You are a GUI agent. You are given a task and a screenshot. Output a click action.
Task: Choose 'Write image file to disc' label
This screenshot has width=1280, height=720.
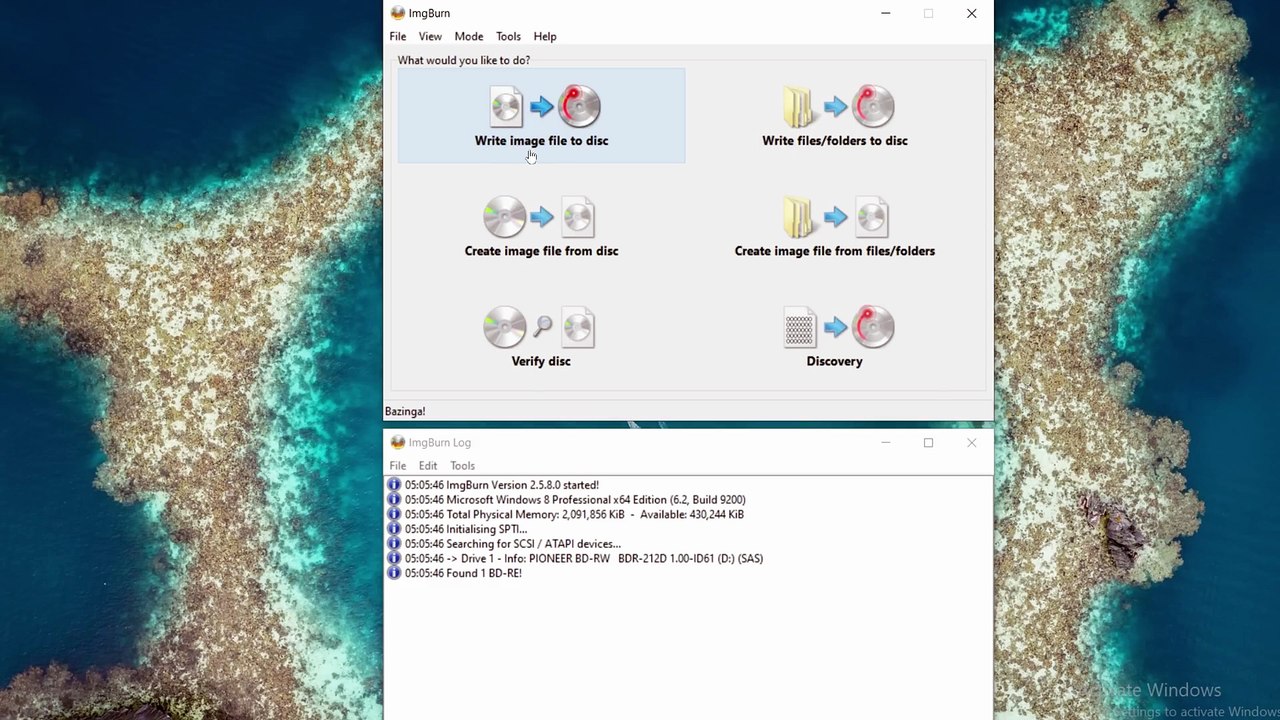point(541,141)
